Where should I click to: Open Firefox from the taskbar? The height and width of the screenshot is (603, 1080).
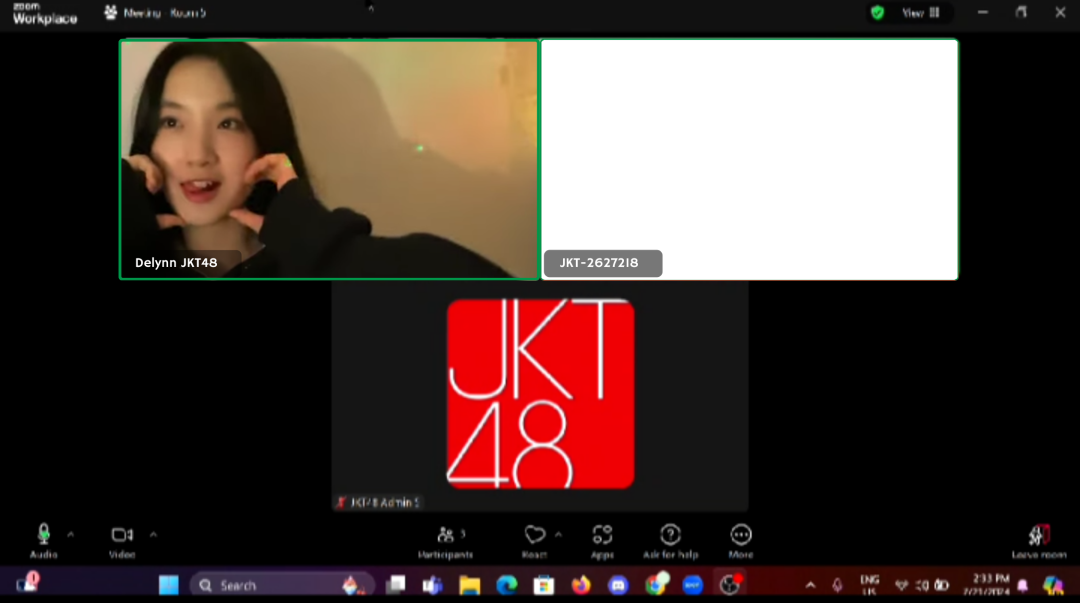[581, 585]
